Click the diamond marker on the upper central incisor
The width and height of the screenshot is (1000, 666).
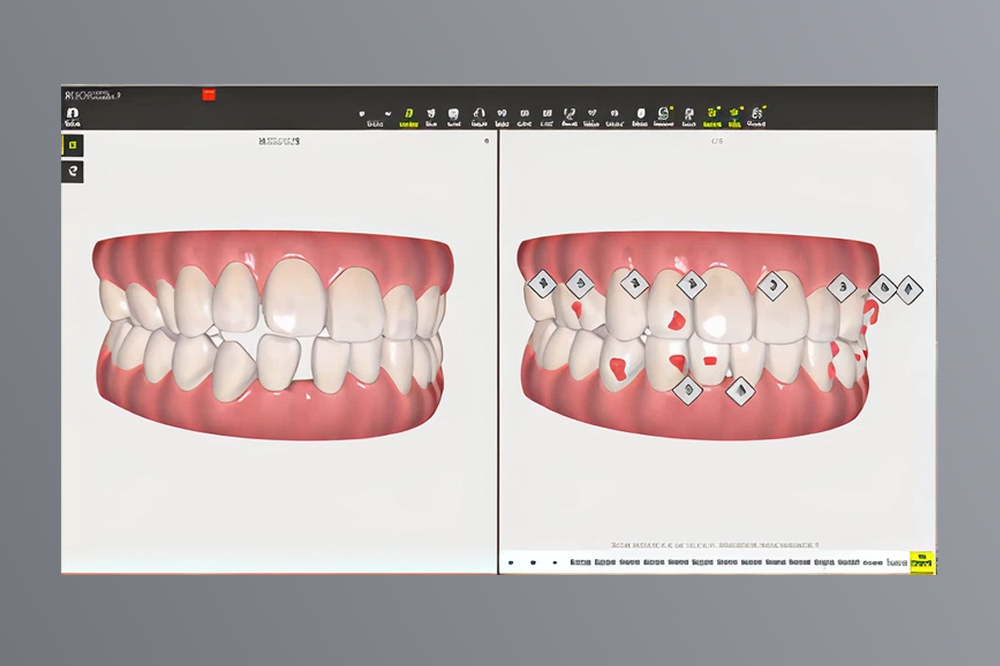click(x=691, y=286)
